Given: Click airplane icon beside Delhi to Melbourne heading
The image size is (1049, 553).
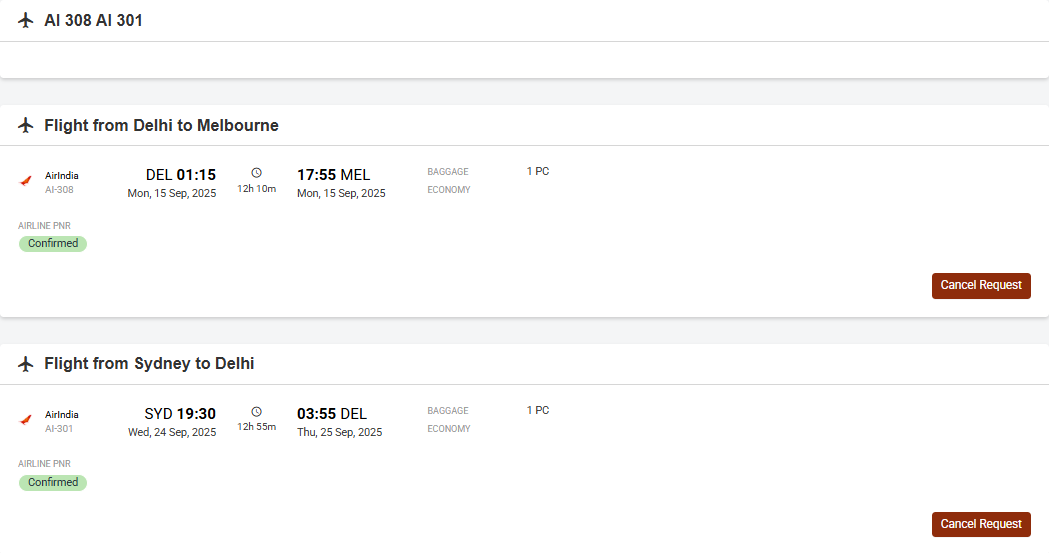Looking at the screenshot, I should pos(25,125).
